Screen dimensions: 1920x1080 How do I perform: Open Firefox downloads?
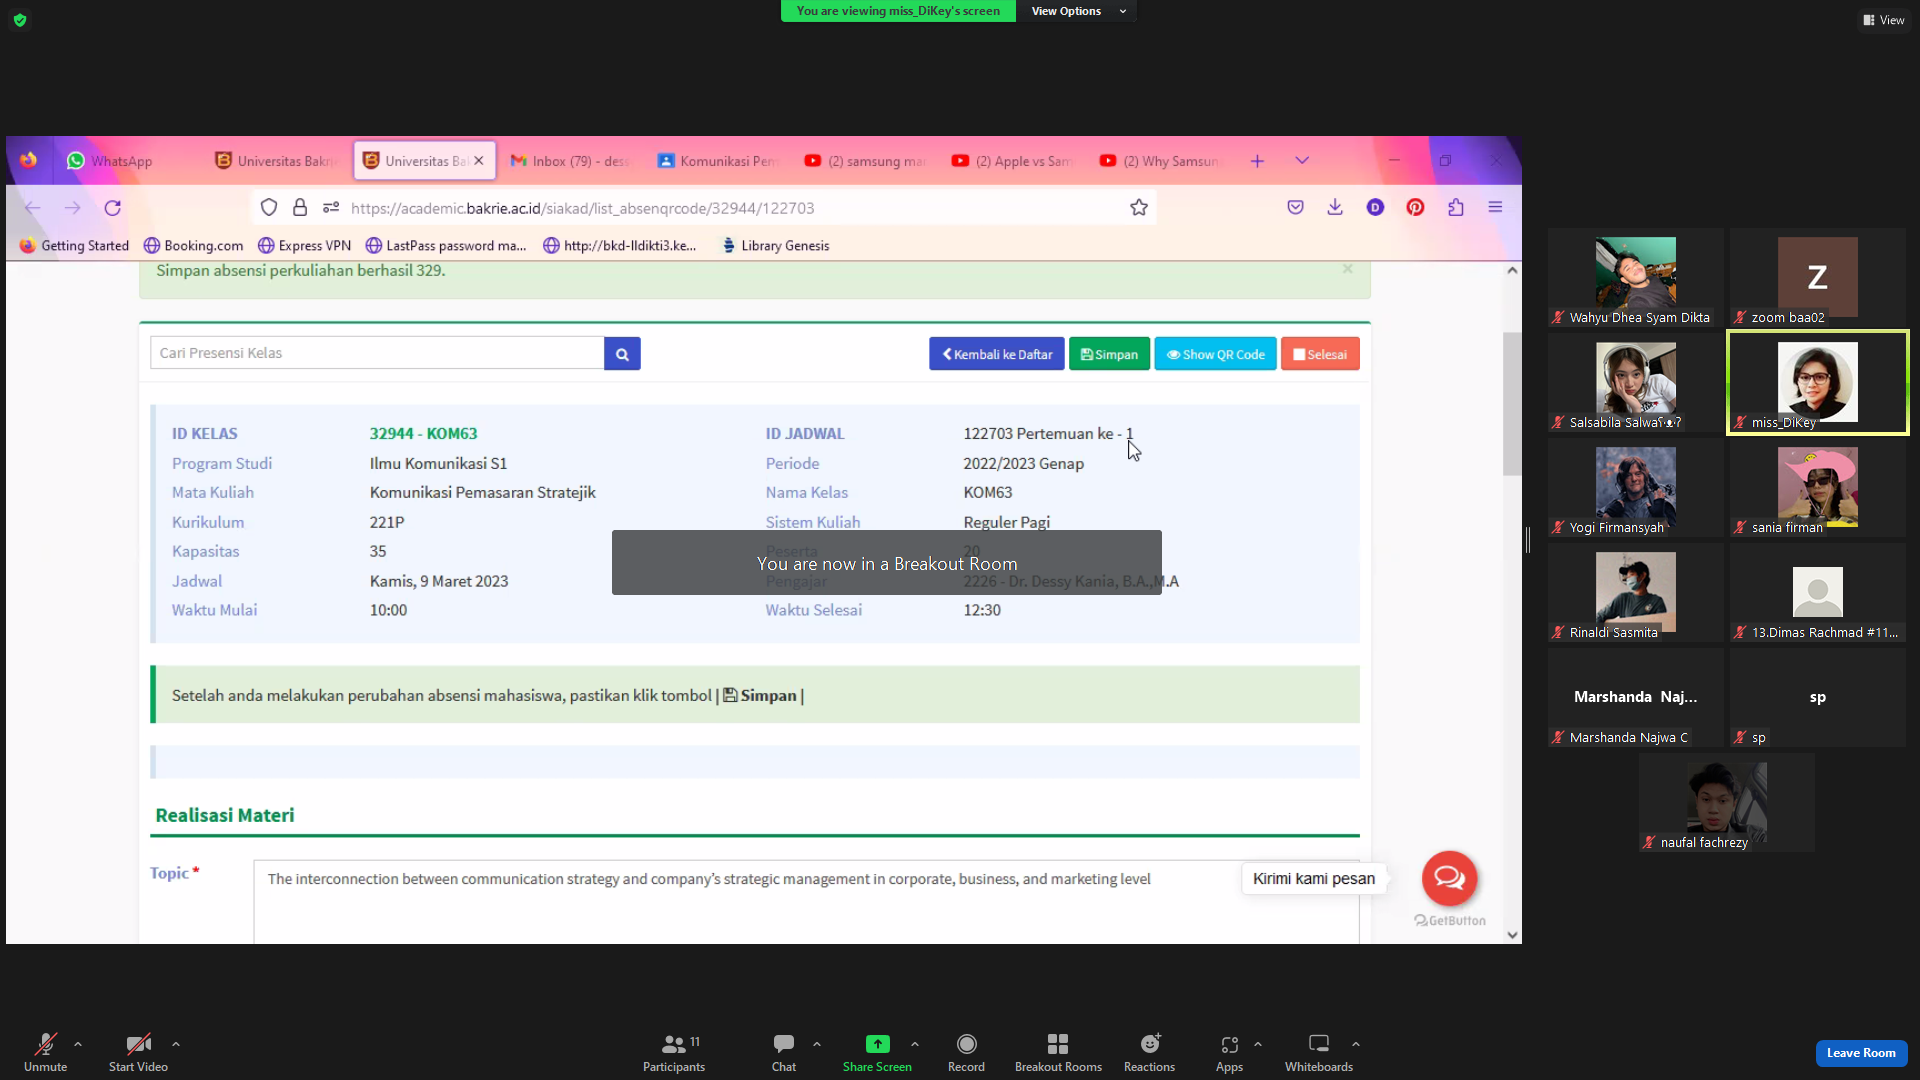tap(1335, 208)
